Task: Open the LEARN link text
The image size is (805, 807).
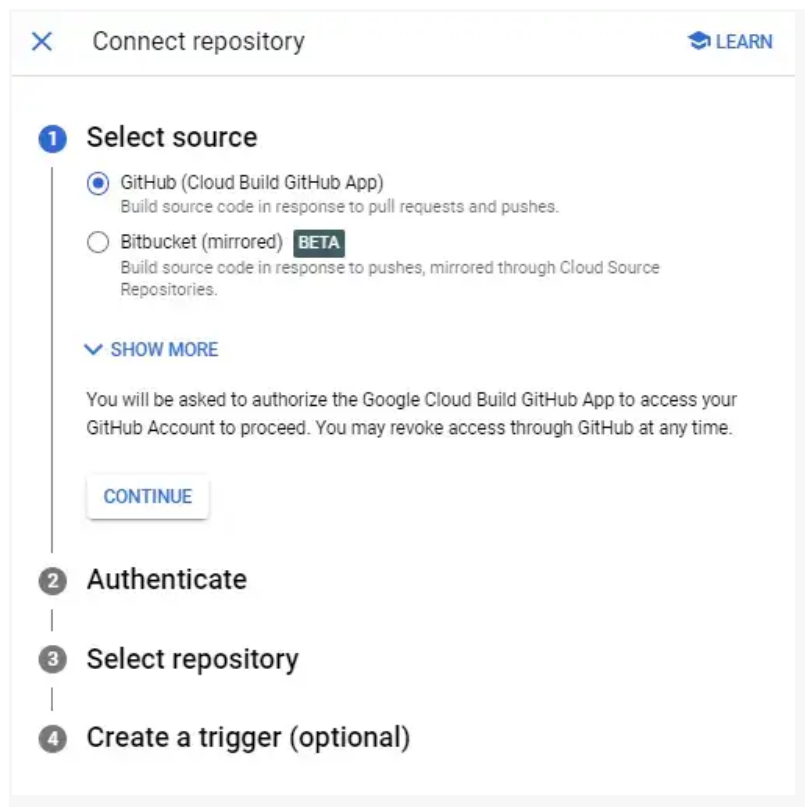Action: (x=744, y=42)
